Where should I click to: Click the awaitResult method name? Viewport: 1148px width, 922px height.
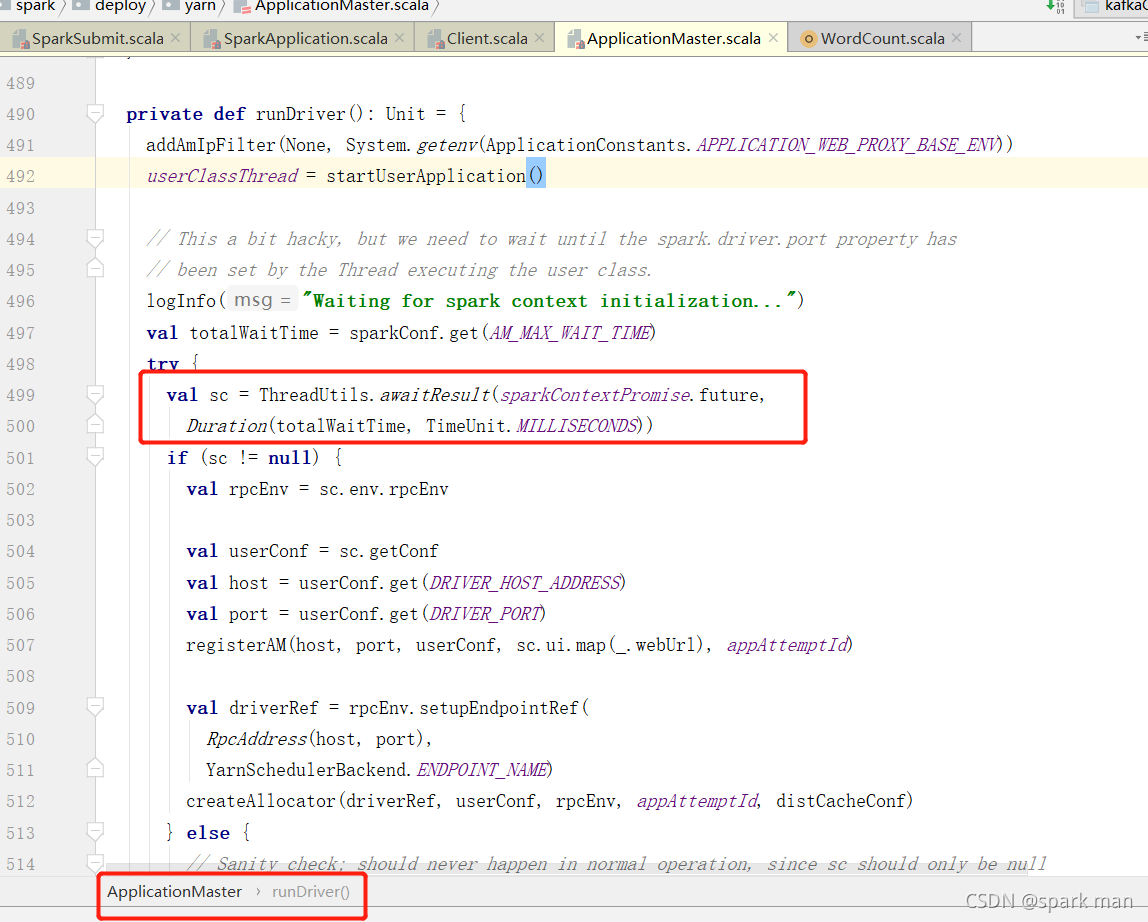pyautogui.click(x=435, y=395)
